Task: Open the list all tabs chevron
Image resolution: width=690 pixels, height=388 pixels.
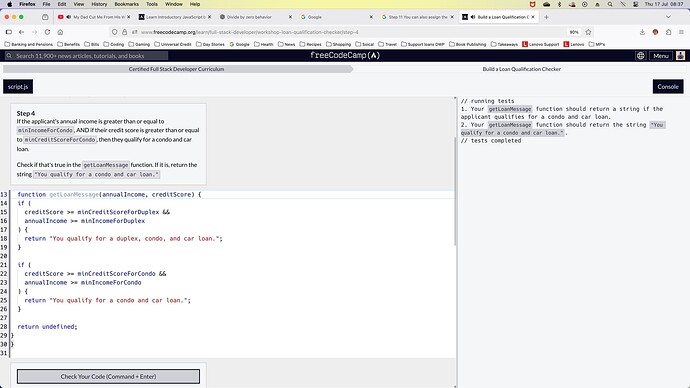Action: (668, 17)
